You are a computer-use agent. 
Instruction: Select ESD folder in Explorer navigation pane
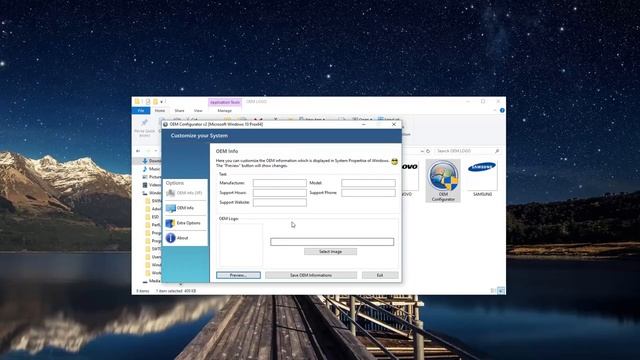click(153, 217)
